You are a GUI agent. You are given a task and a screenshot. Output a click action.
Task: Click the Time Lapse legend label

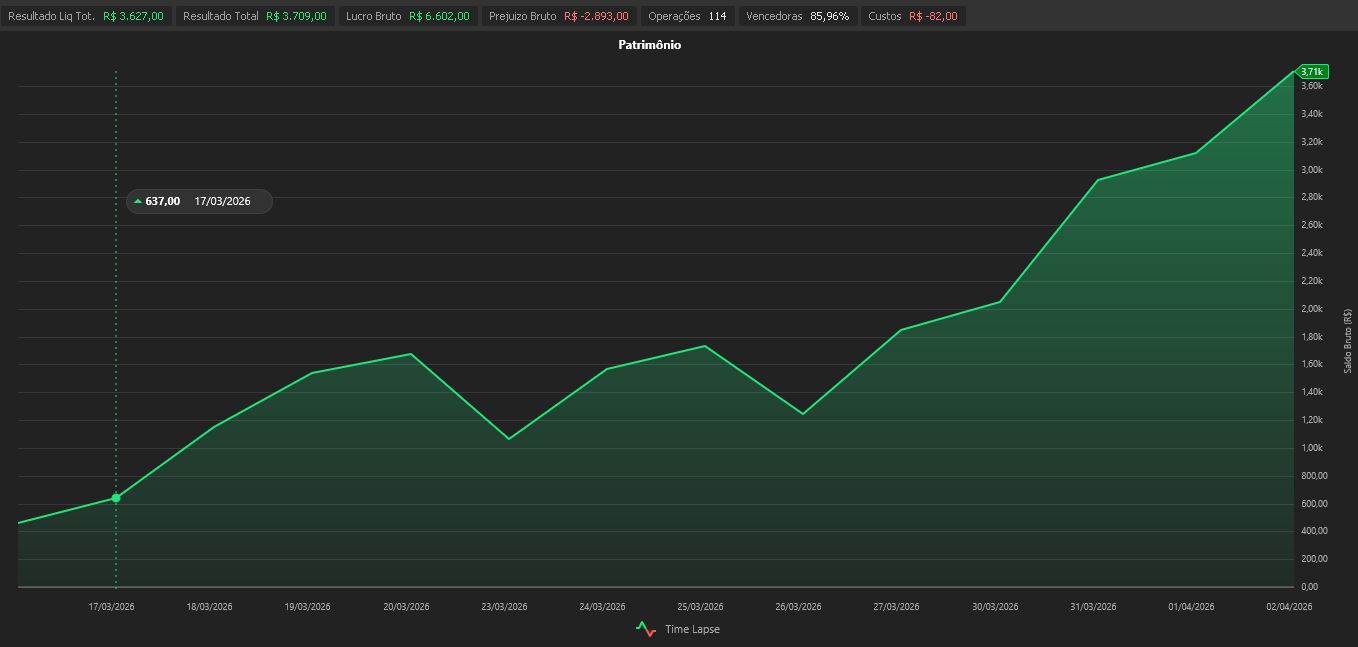point(692,629)
